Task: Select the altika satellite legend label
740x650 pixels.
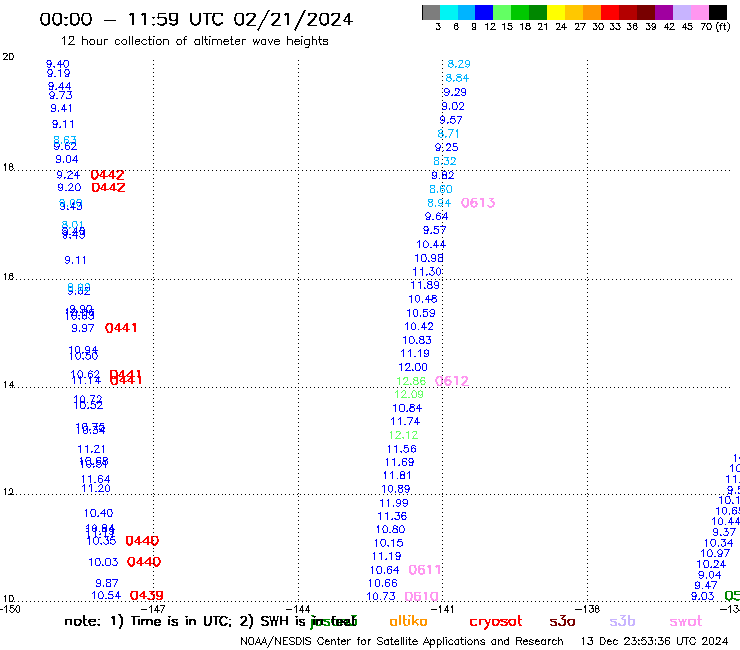Action: 408,621
